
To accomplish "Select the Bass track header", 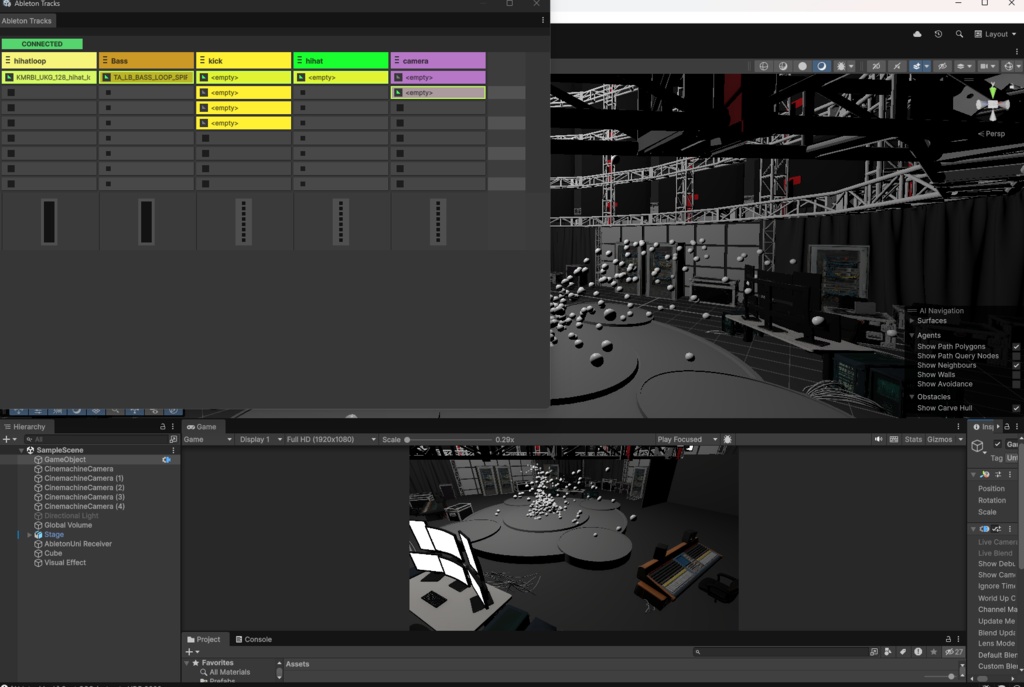I will (146, 61).
